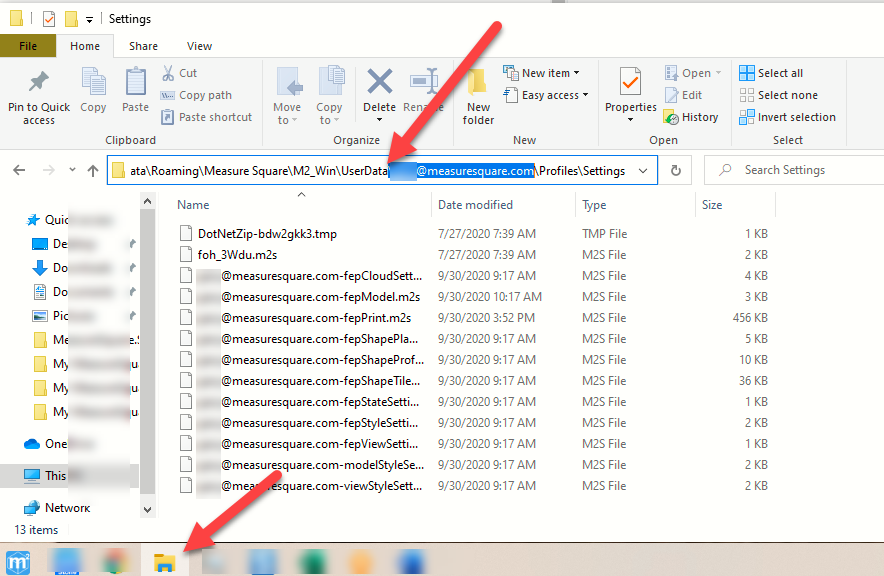Open recent locations dropdown arrow

[72, 170]
